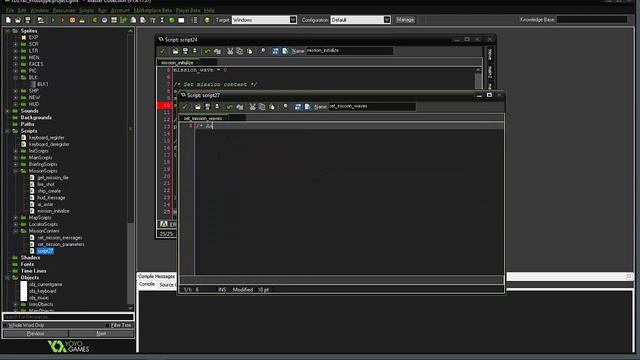Click the Open project folder icon in main toolbar
This screenshot has height=360, width=640.
click(x=18, y=20)
